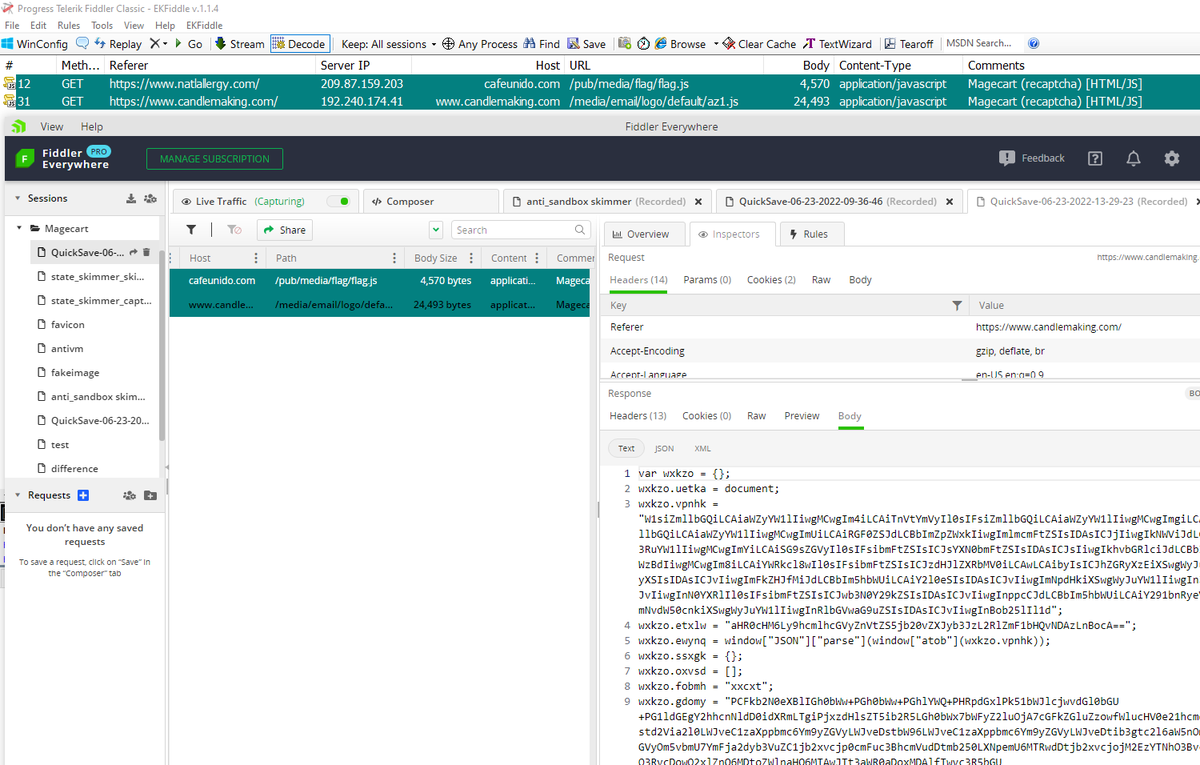Viewport: 1200px width, 765px height.
Task: Click Save in Fiddler Classic toolbar
Action: 587,44
